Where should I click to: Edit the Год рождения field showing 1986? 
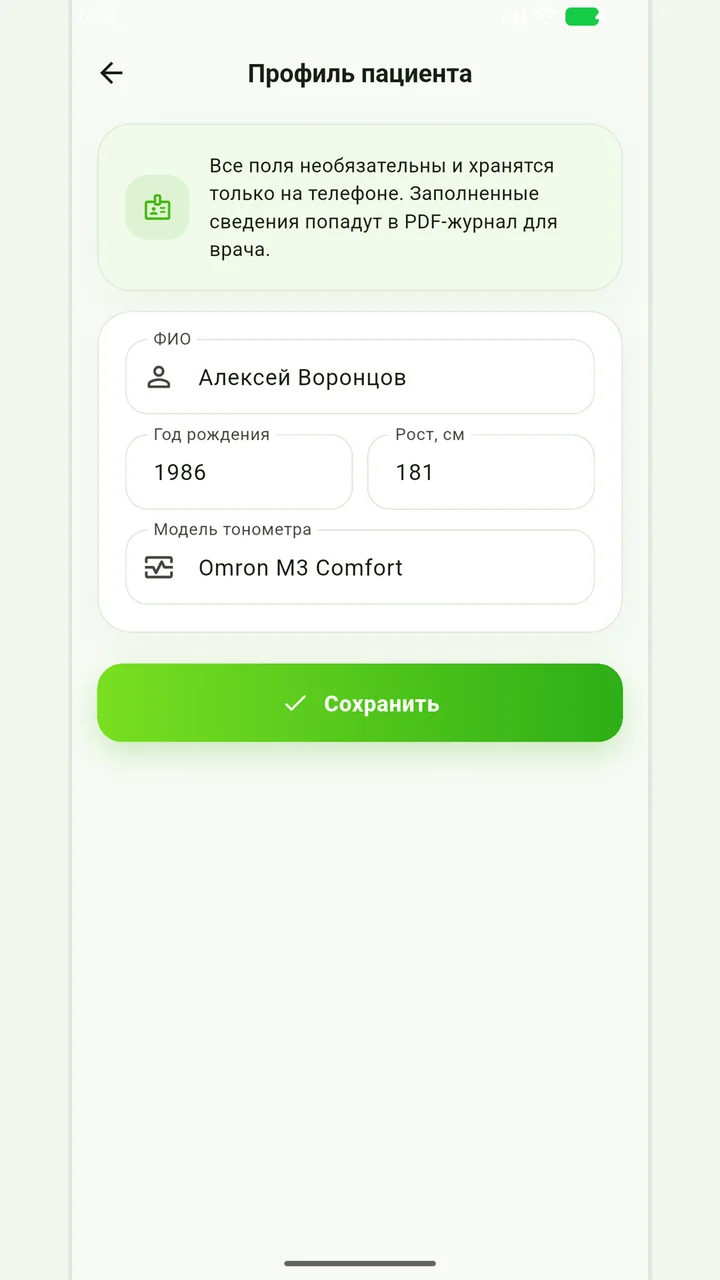click(239, 472)
